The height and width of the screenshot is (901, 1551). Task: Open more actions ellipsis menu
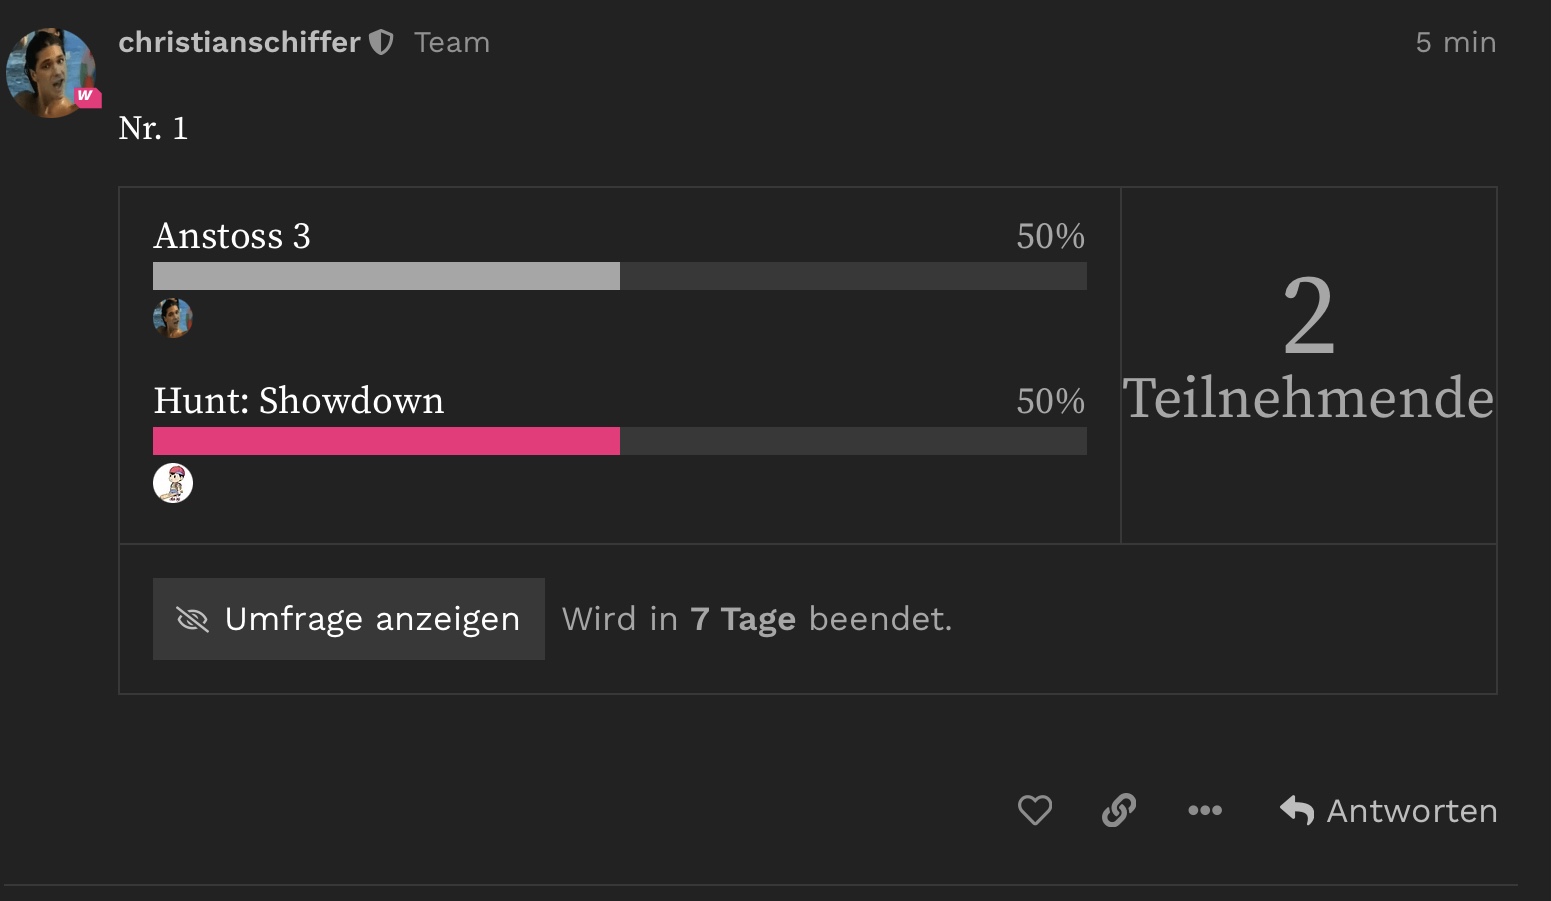pyautogui.click(x=1204, y=810)
